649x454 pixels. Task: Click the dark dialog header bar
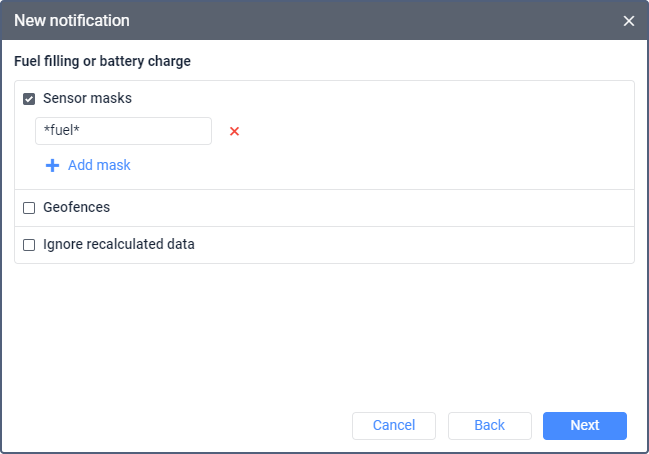[350, 21]
